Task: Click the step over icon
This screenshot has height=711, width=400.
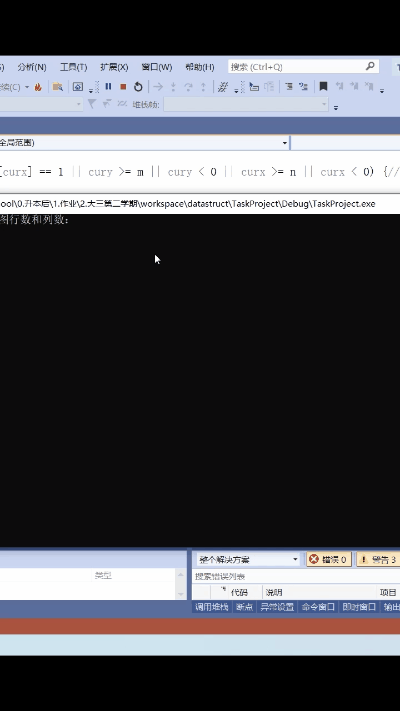Action: click(x=188, y=87)
